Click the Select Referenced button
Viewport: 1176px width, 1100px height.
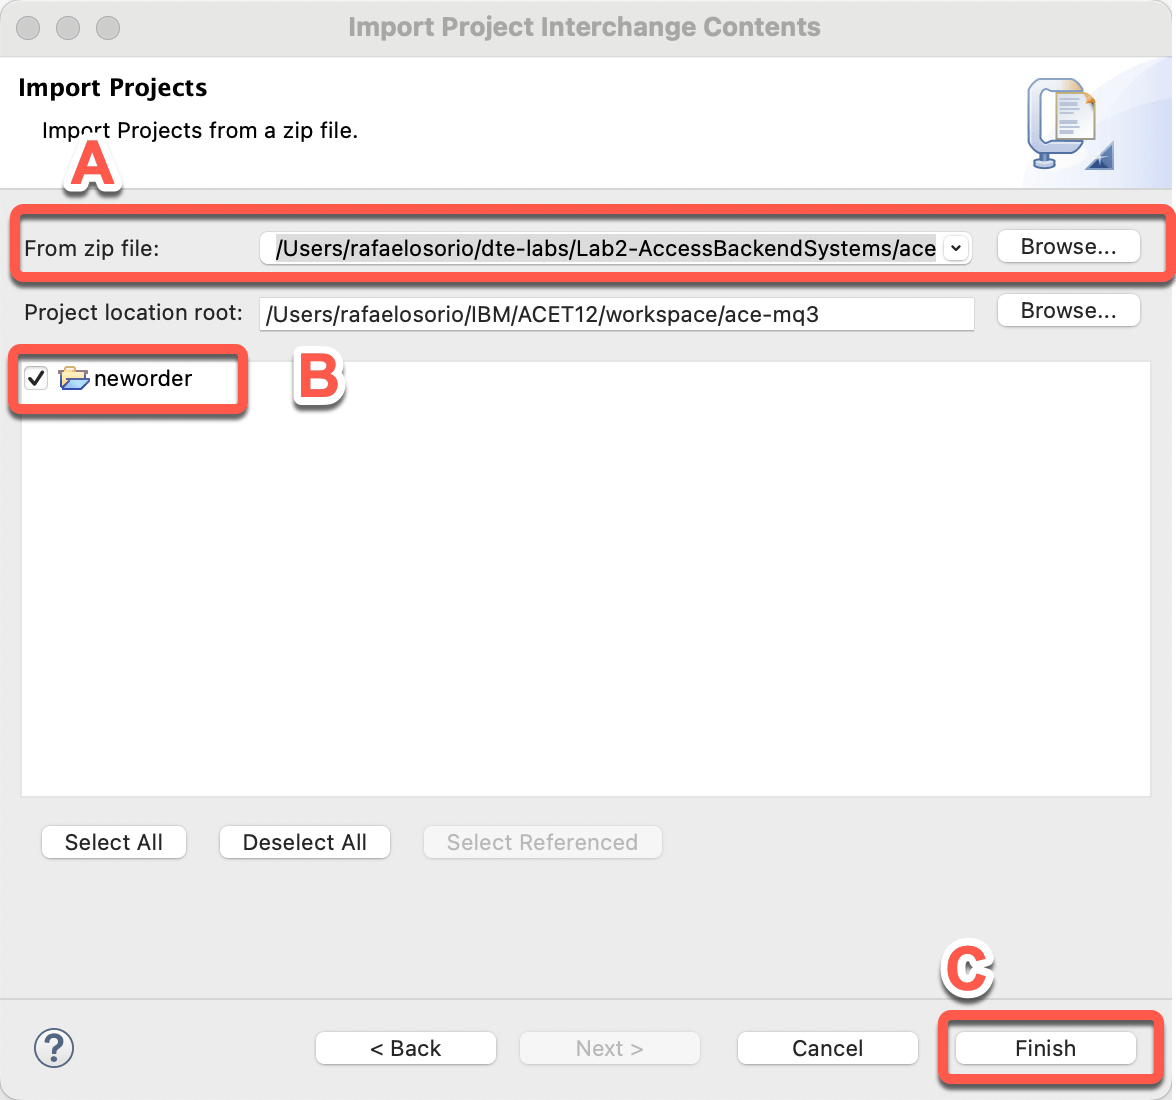[542, 842]
